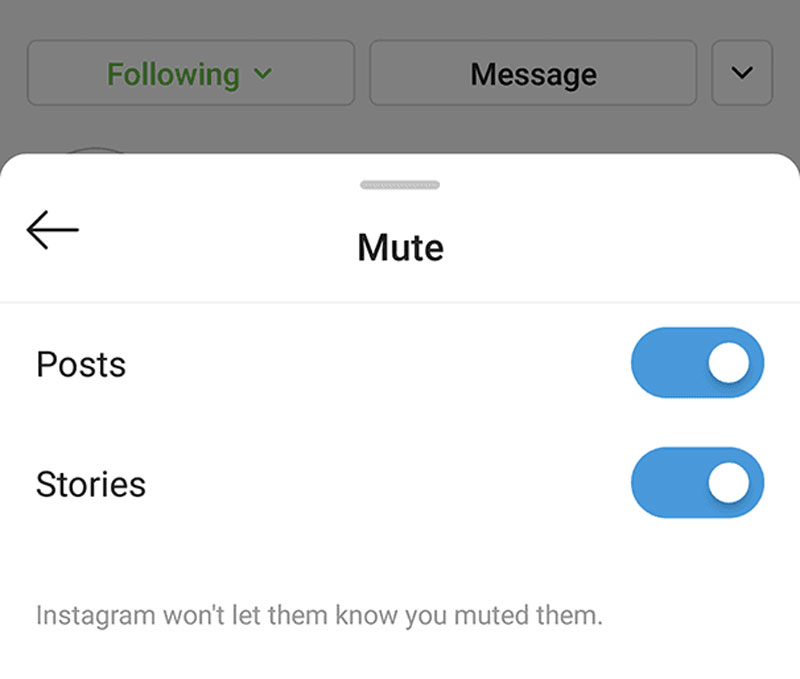Expand suggestions with the square chevron button

742,73
